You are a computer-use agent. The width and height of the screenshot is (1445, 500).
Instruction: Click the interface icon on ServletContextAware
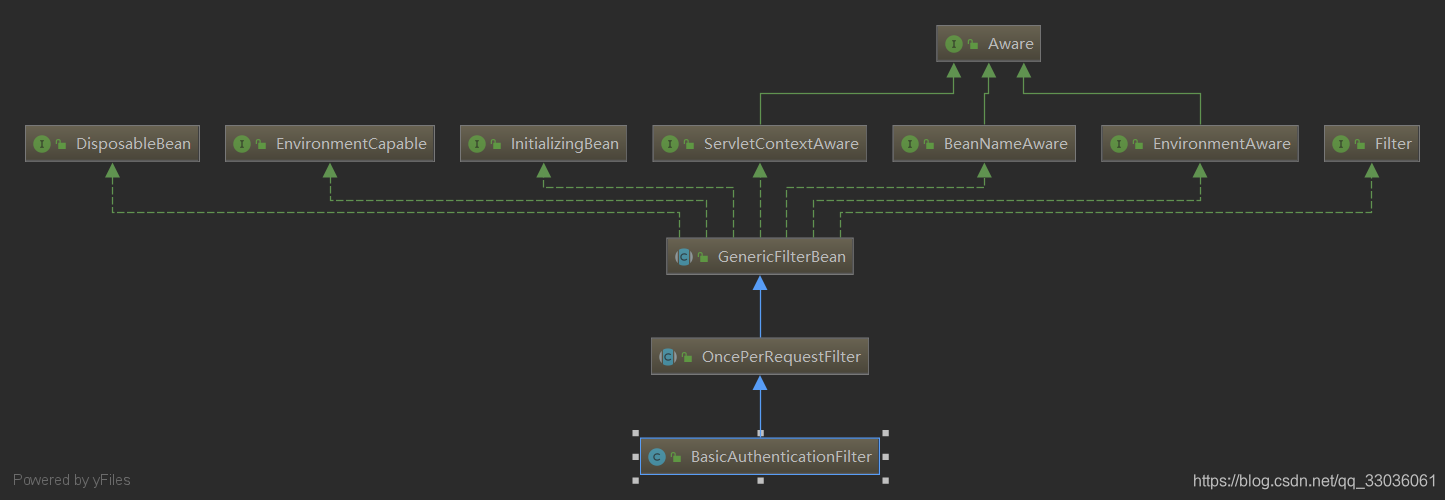point(669,144)
